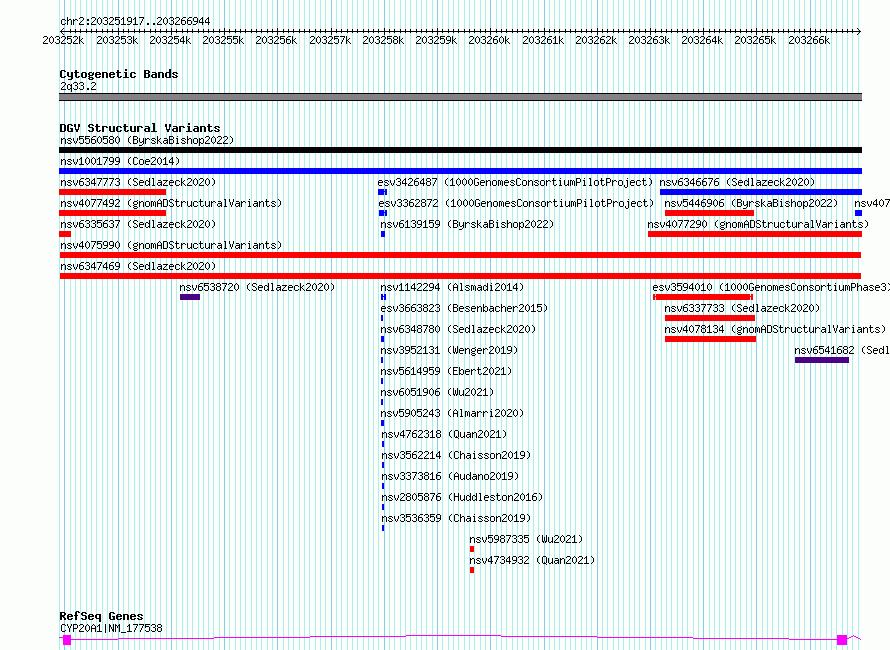Click the red bar under nsv4077290
Screen dimensions: 890x650
point(755,234)
